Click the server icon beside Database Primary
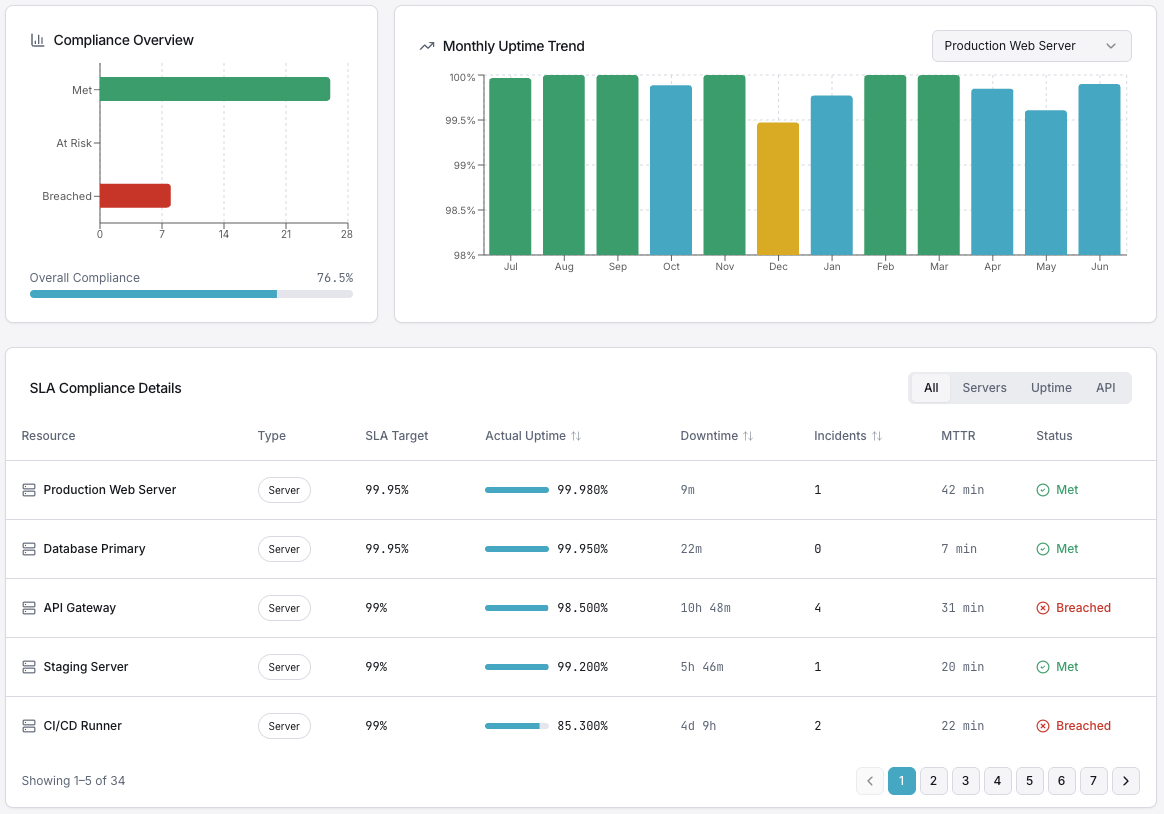Viewport: 1164px width, 814px height. pyautogui.click(x=29, y=549)
